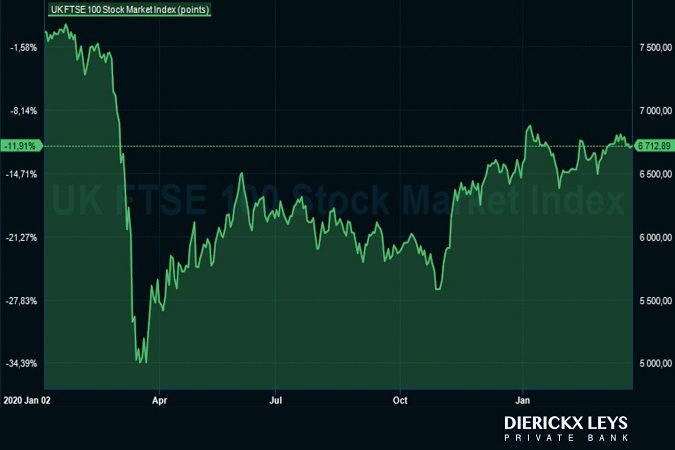Click the 7 500,00 price axis label
The height and width of the screenshot is (450, 675).
pyautogui.click(x=654, y=47)
